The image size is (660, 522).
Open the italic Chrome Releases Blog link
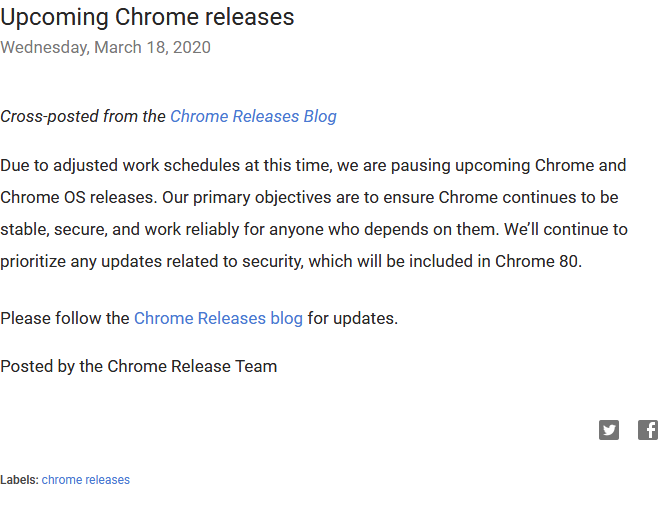(x=253, y=116)
